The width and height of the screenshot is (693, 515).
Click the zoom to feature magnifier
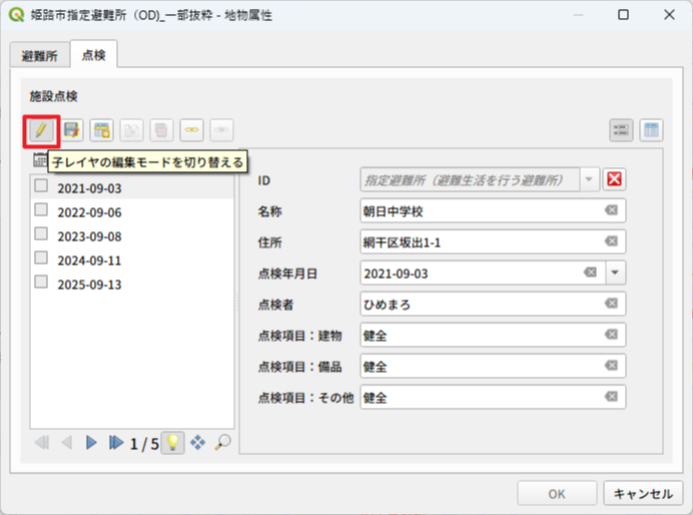click(221, 442)
